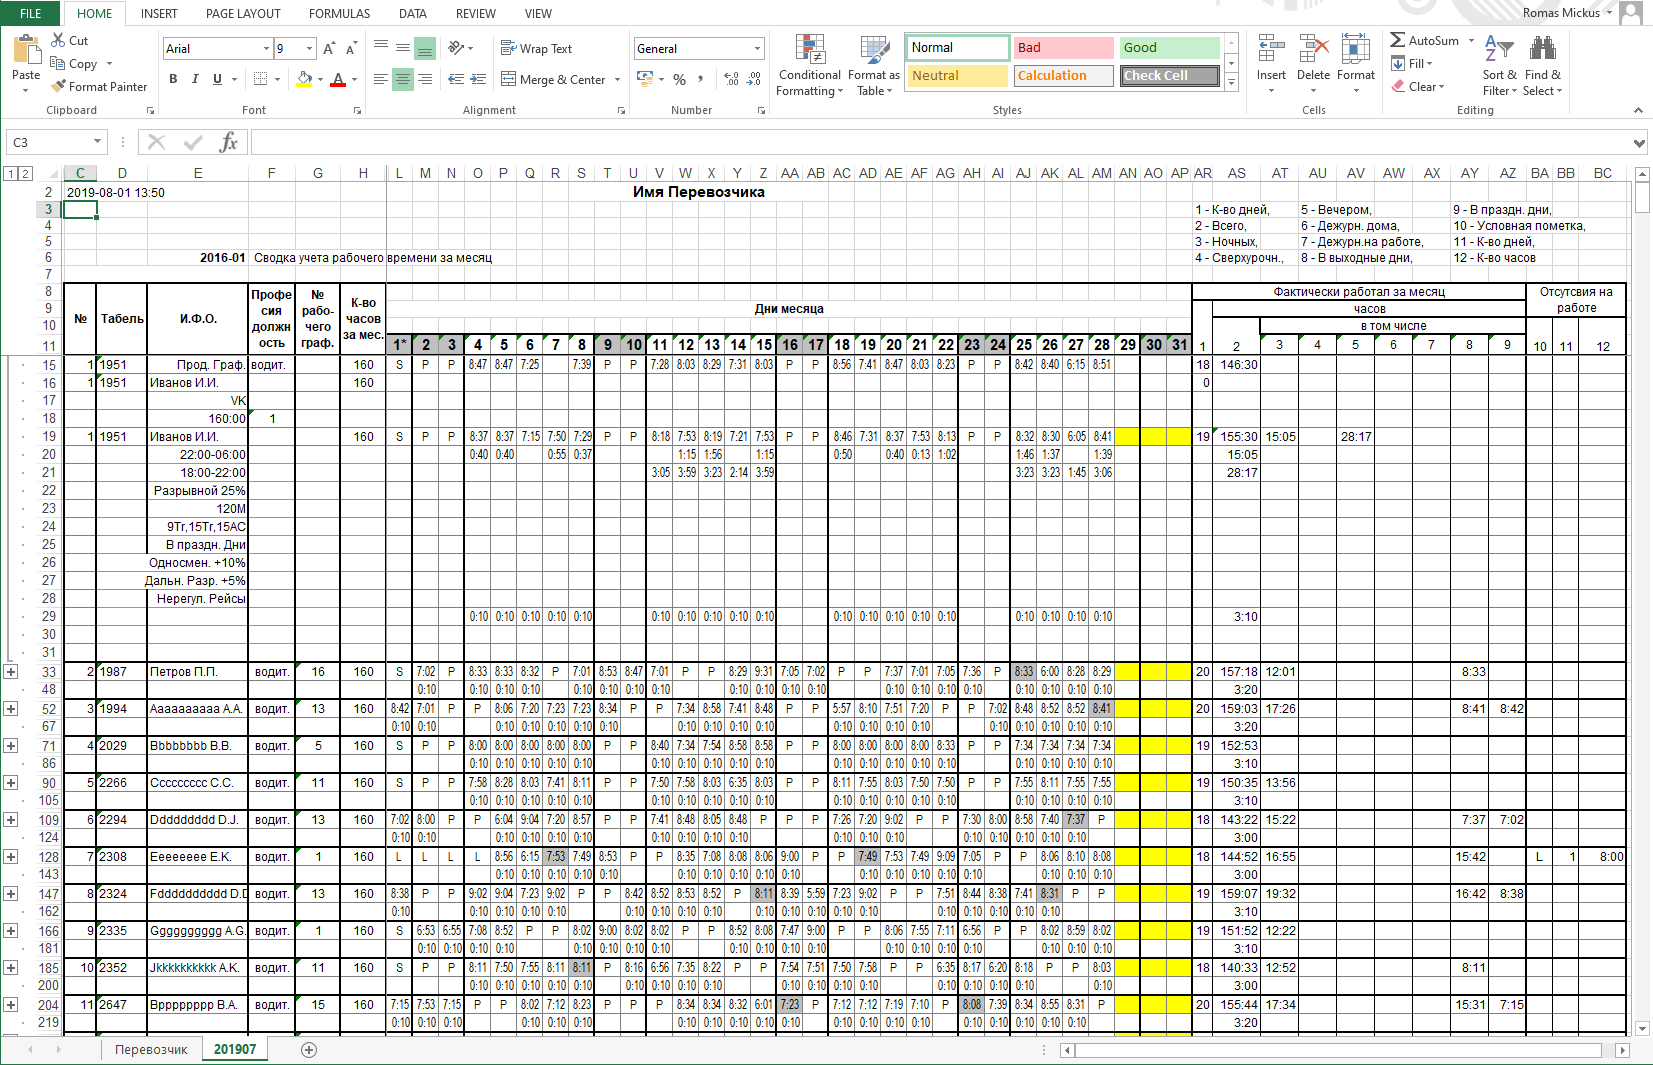1653x1065 pixels.
Task: Click outline level 2 button
Action: (26, 173)
